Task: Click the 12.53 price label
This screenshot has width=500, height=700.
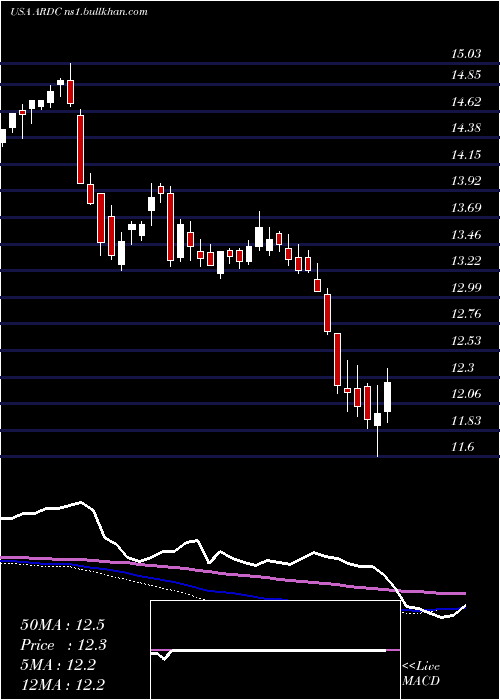Action: (x=466, y=341)
